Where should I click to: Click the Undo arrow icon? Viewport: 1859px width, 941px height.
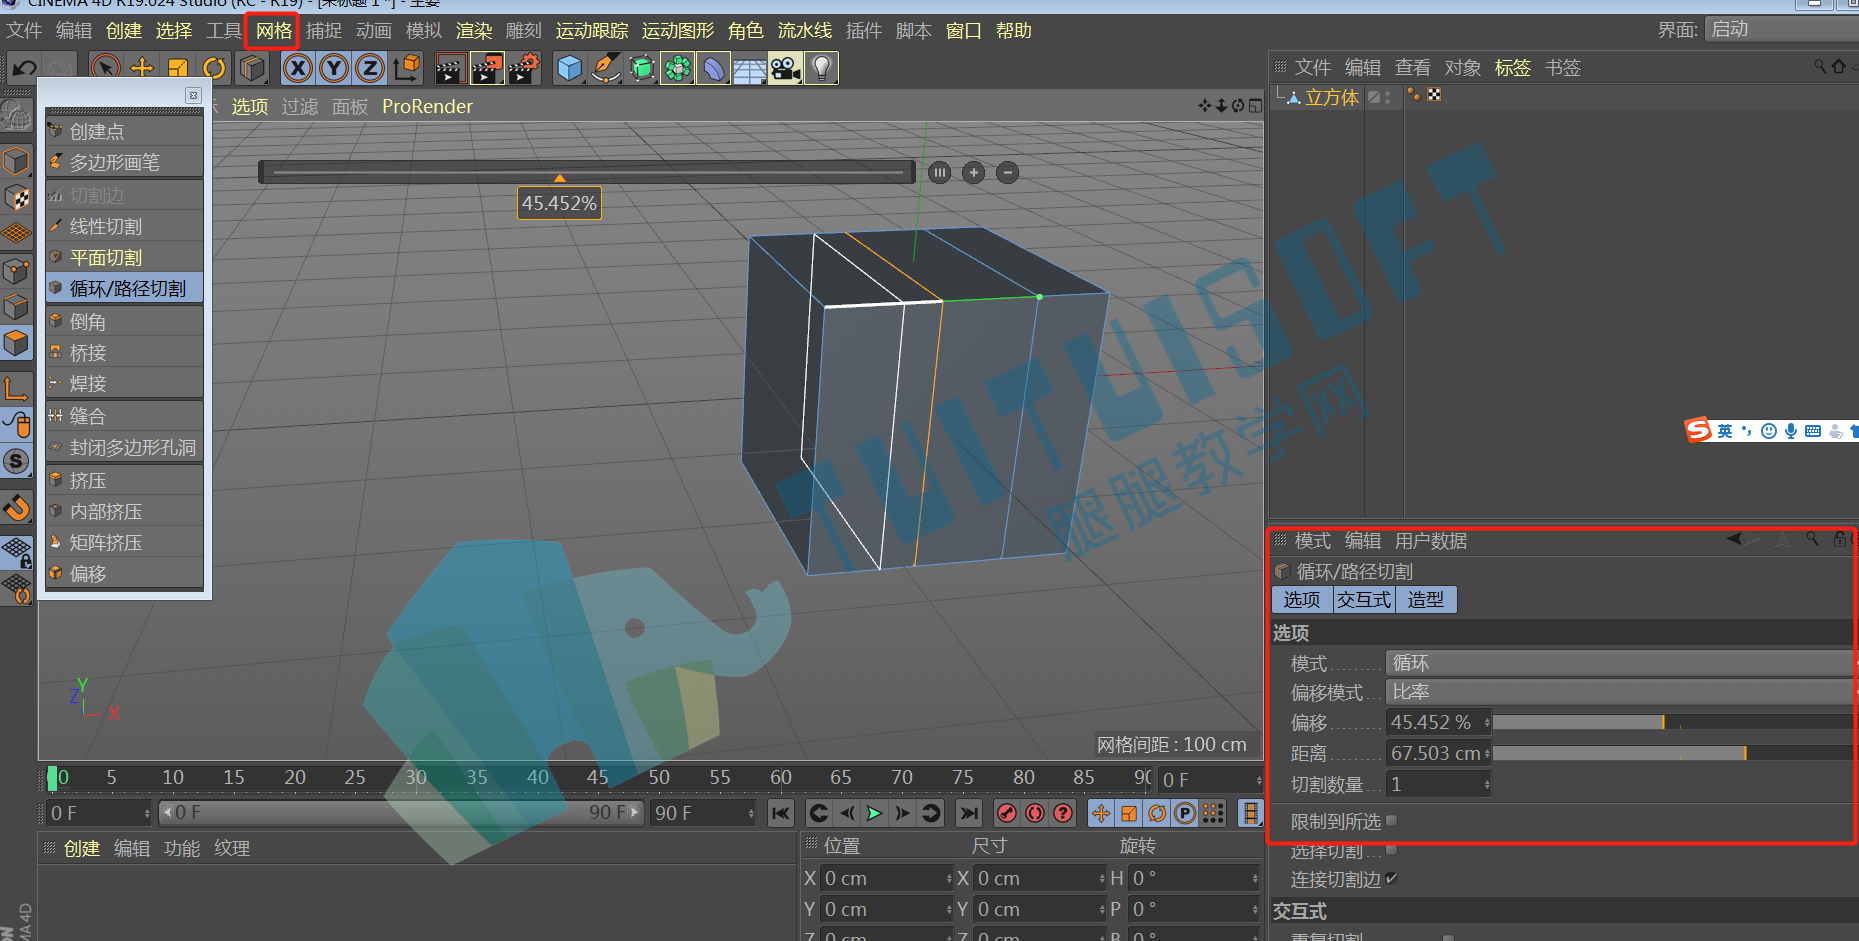(23, 68)
